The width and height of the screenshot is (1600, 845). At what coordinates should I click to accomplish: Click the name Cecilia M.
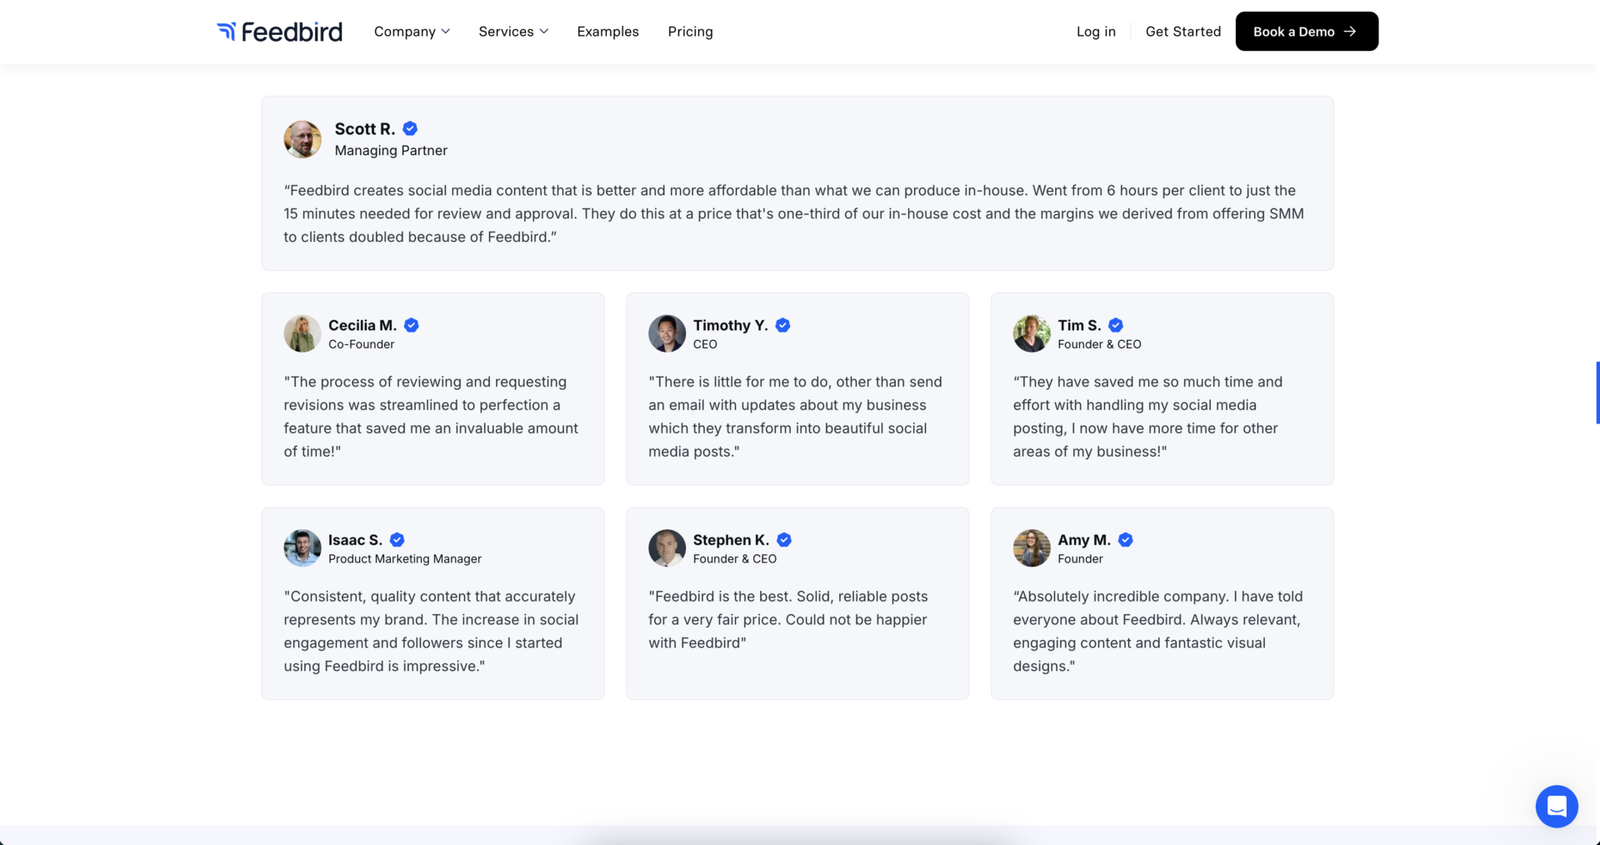363,325
